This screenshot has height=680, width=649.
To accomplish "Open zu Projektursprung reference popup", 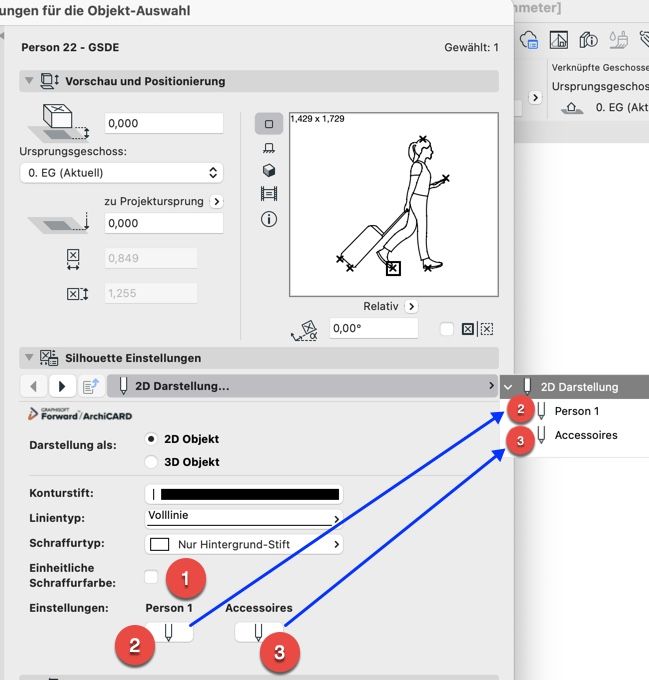I will coord(216,202).
